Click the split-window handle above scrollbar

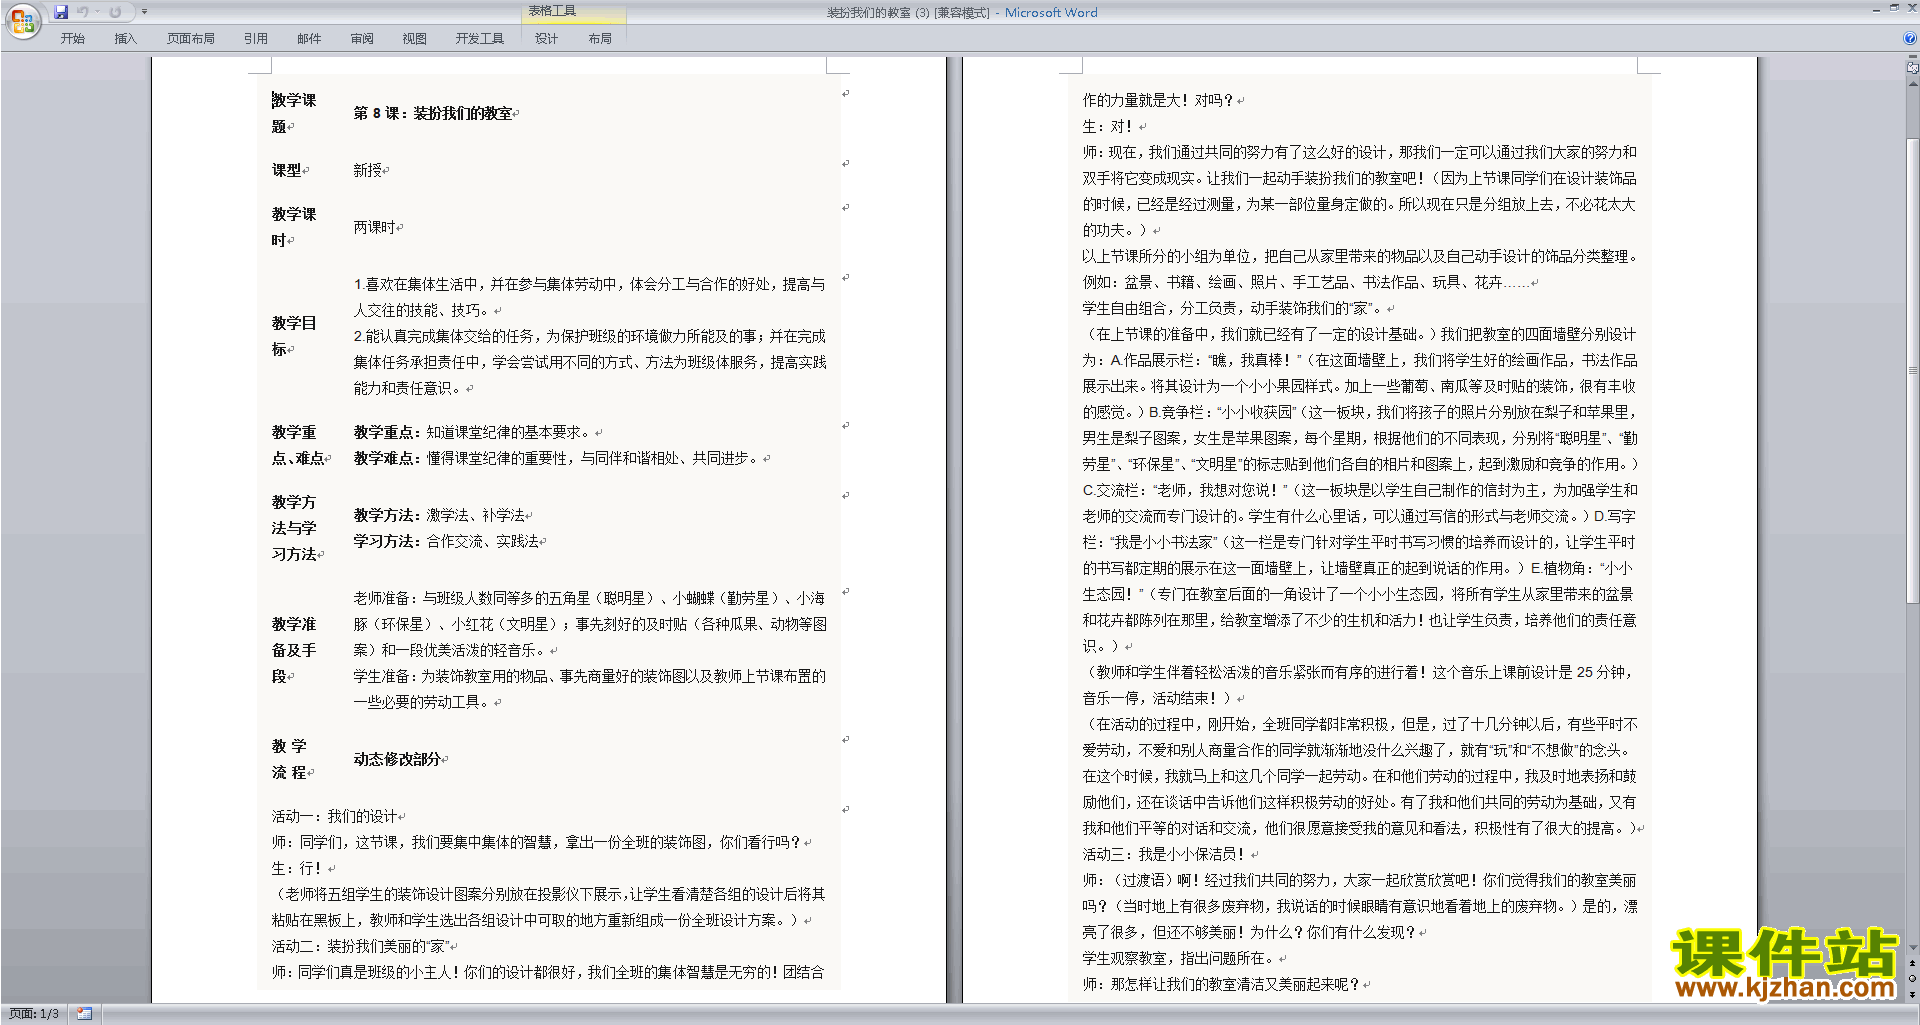point(1912,58)
